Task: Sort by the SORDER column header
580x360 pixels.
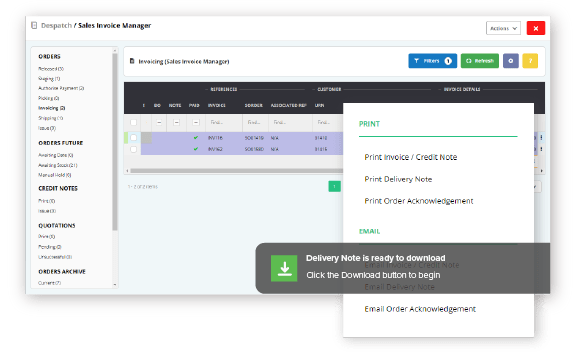Action: pos(254,105)
